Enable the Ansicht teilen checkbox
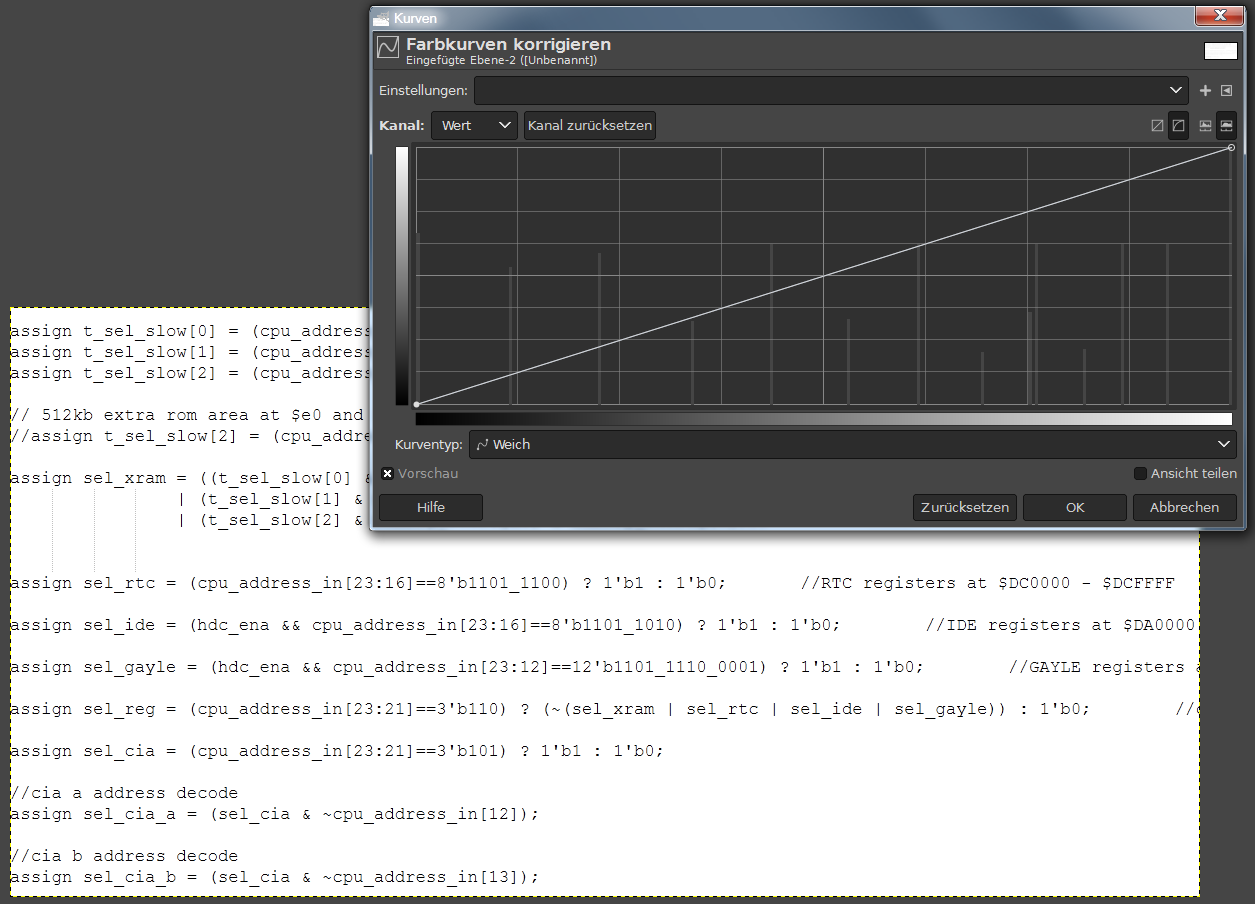The width and height of the screenshot is (1255, 904). [x=1140, y=474]
